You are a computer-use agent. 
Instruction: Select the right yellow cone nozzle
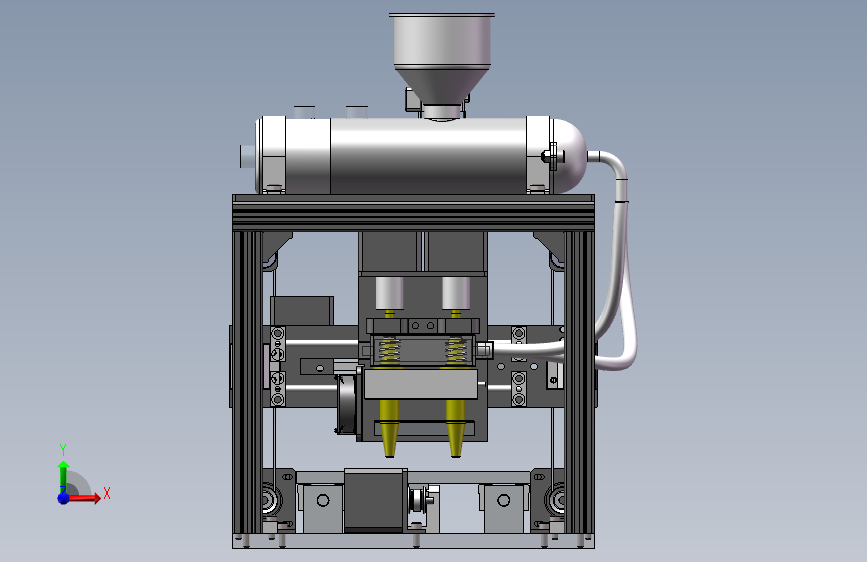[x=456, y=428]
